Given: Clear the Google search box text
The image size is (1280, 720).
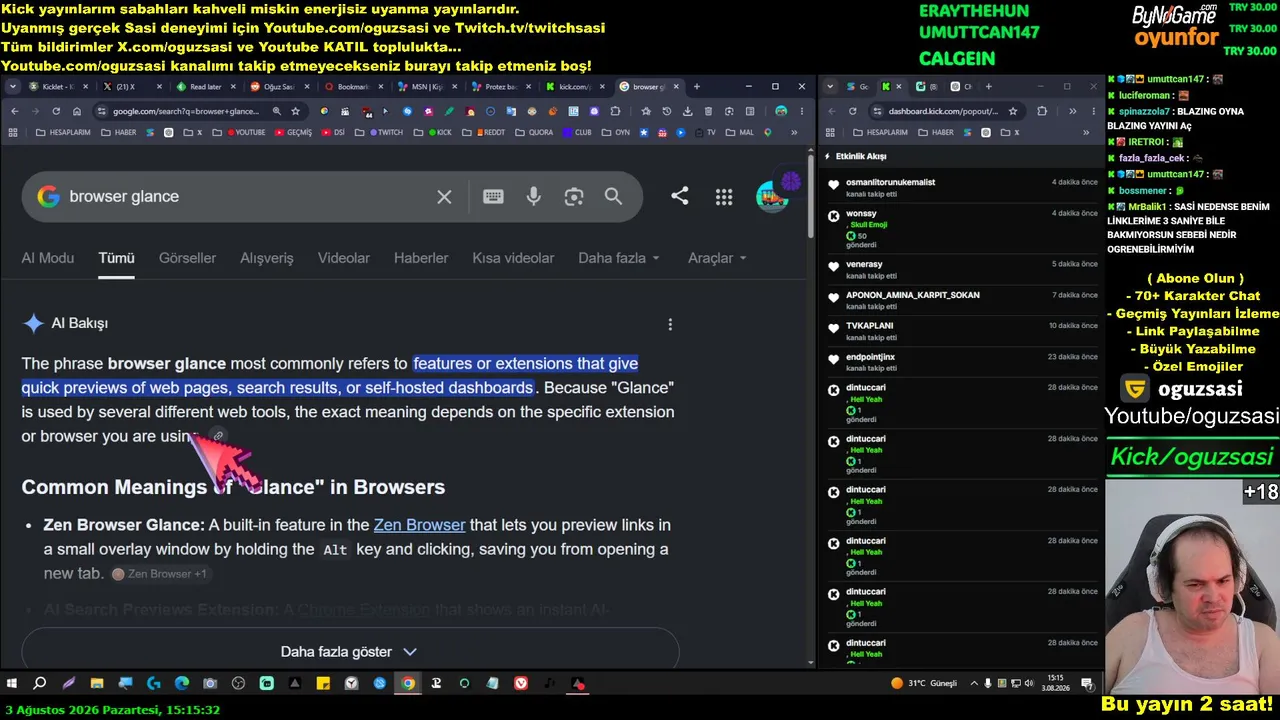Looking at the screenshot, I should click(444, 197).
